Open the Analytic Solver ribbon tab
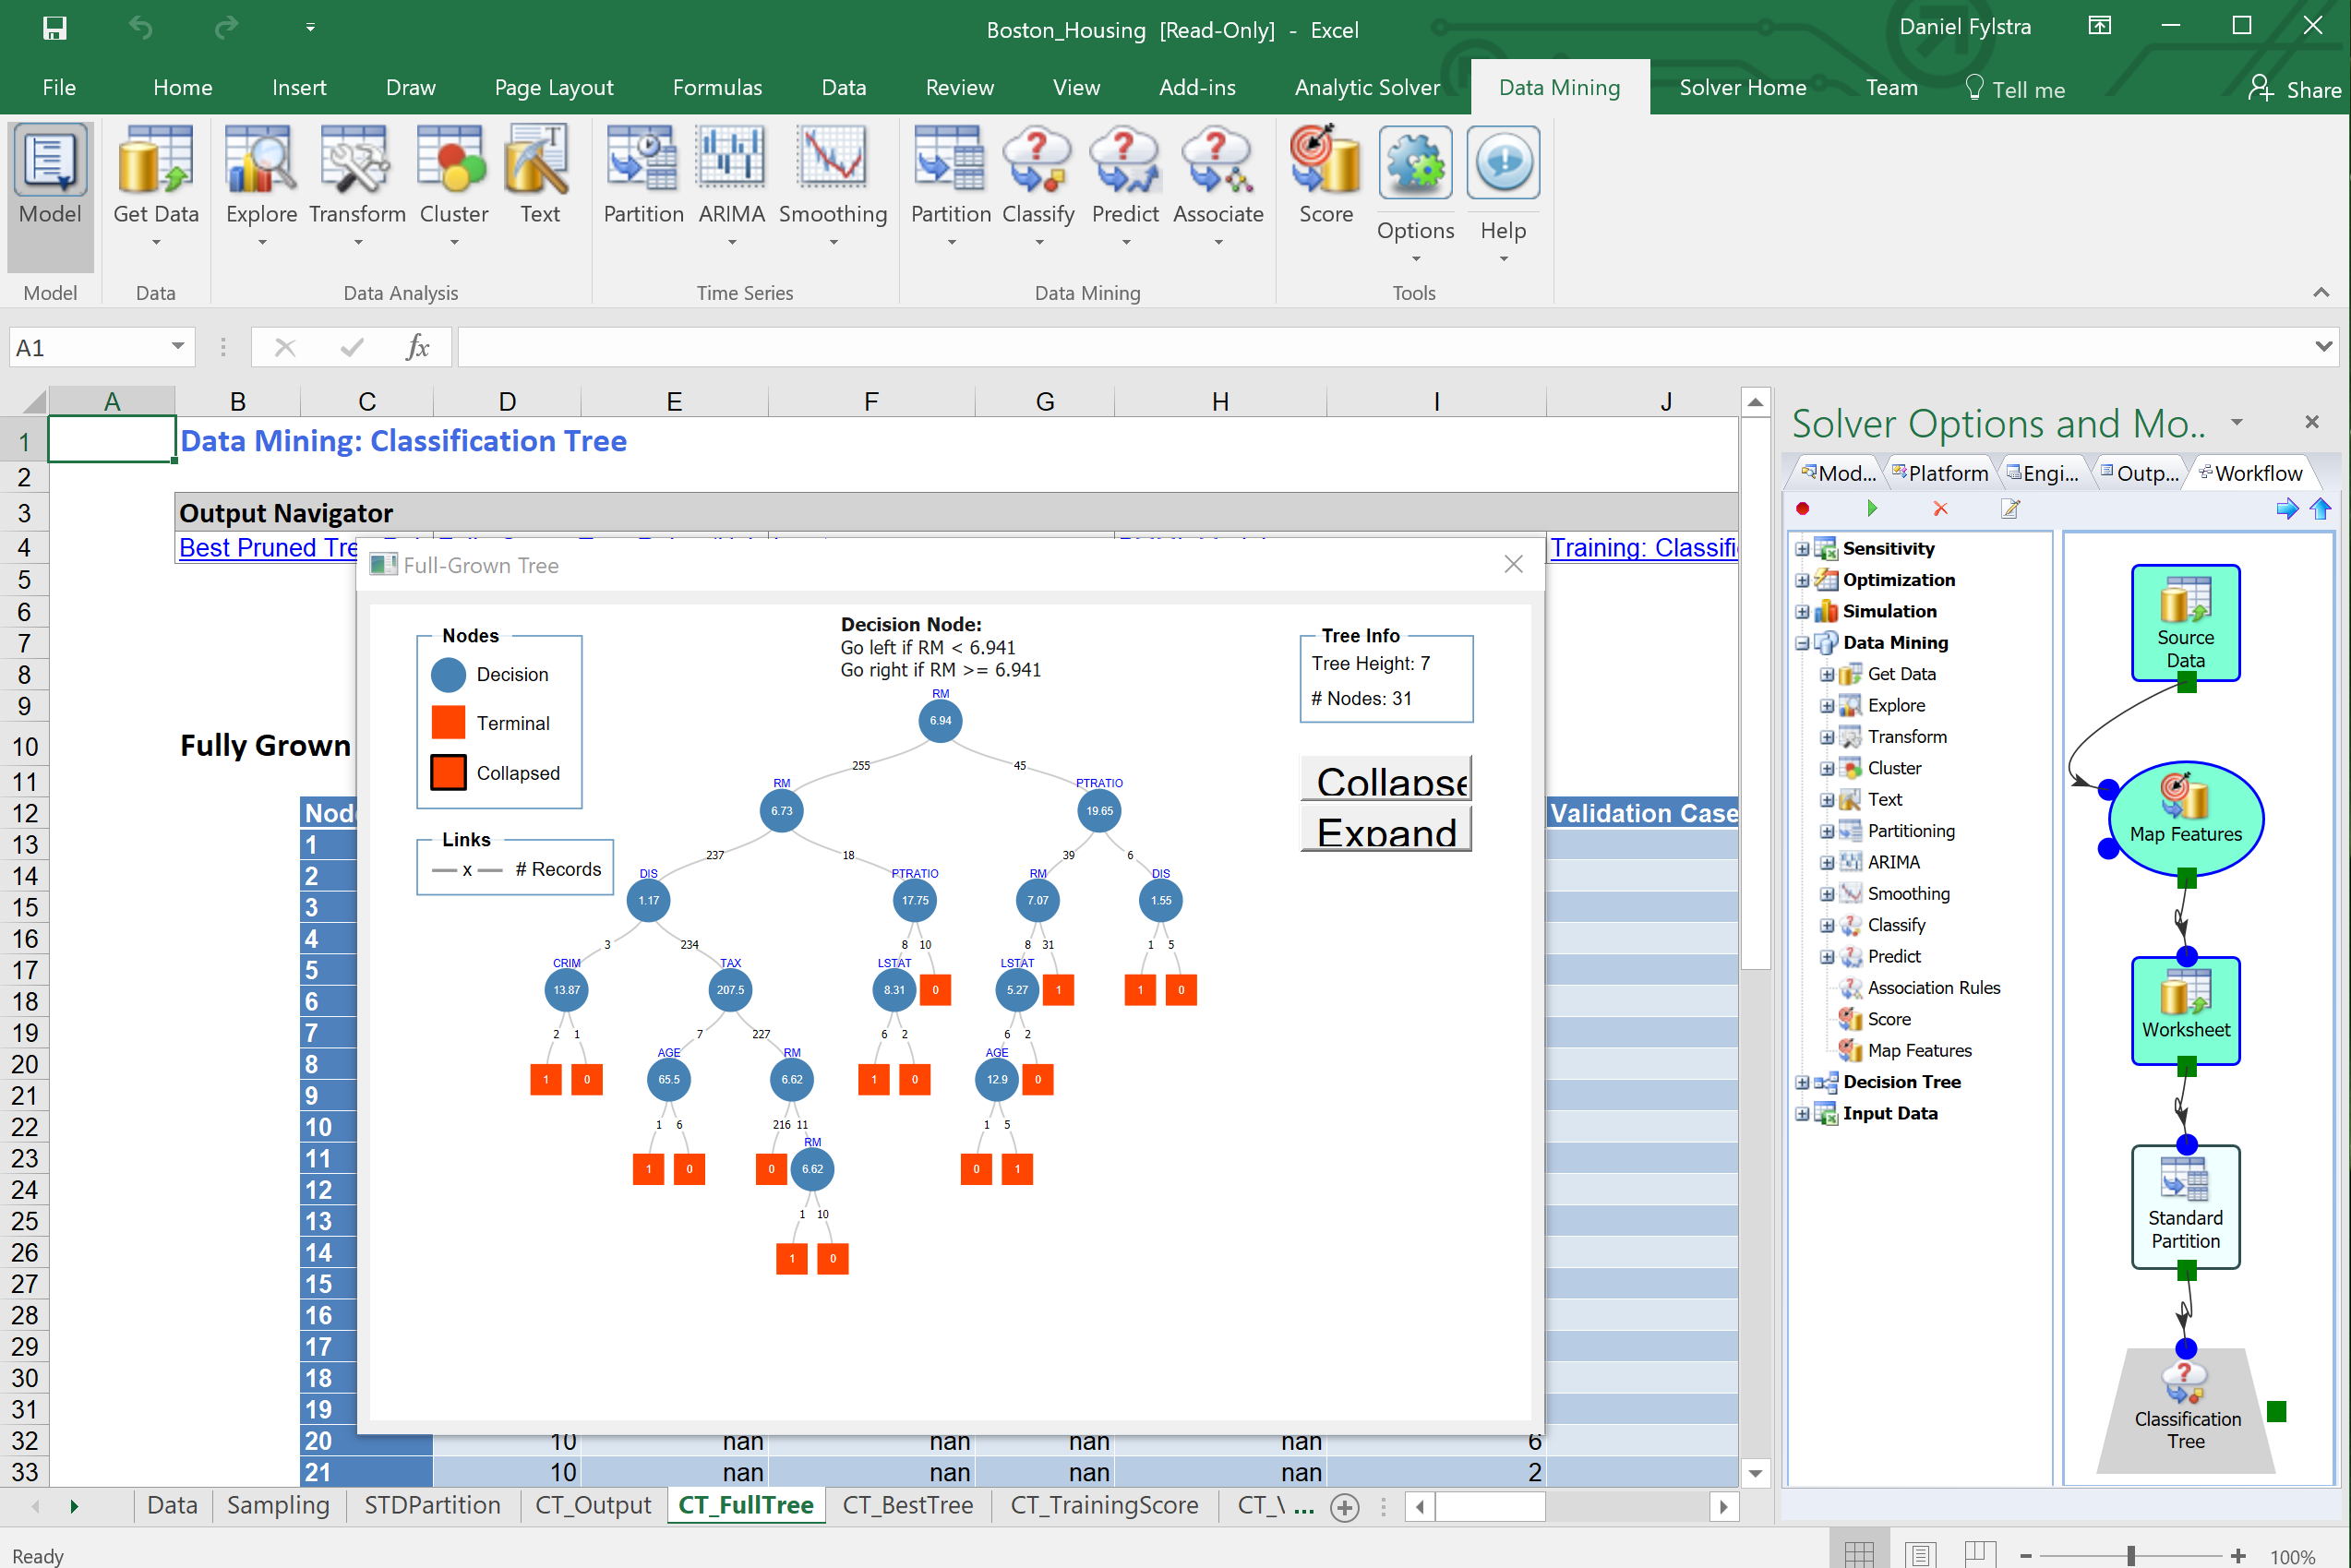 click(1366, 88)
